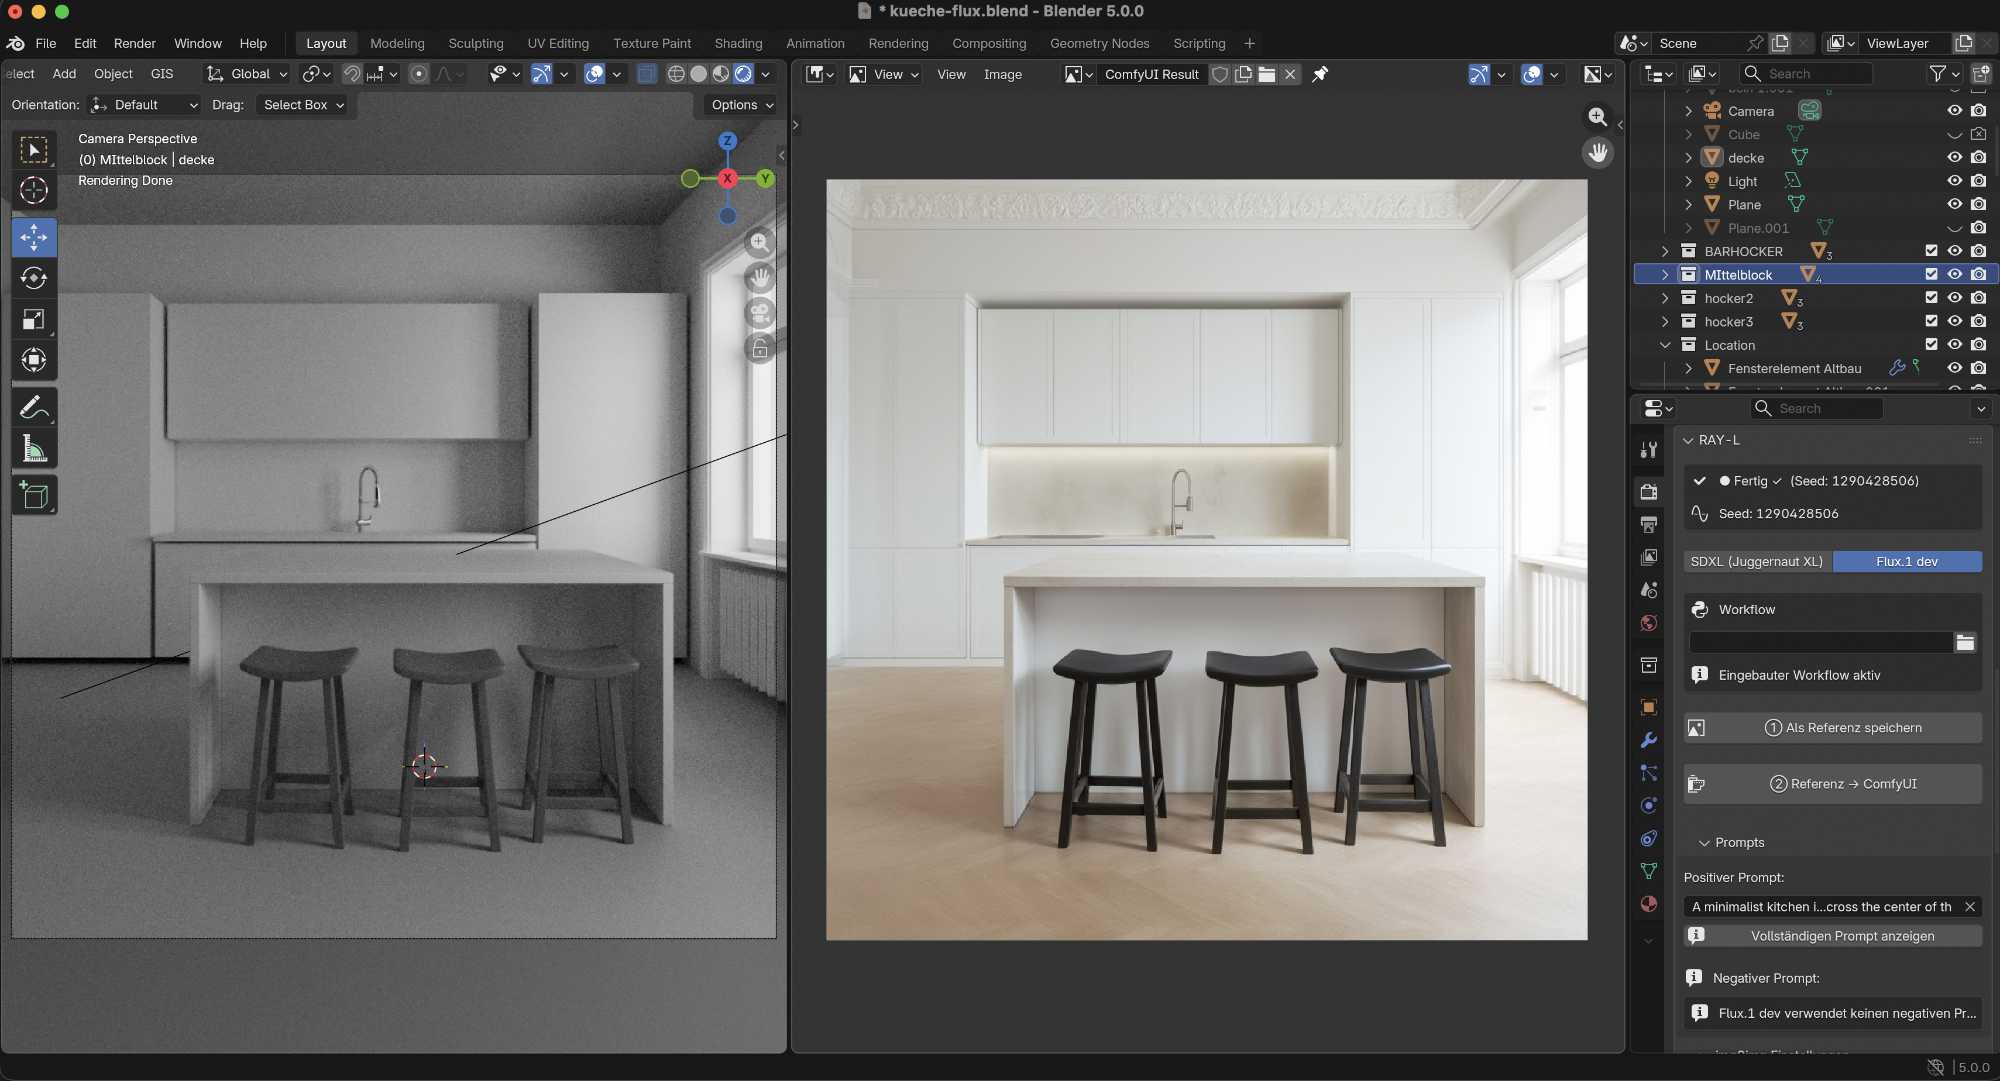This screenshot has width=2000, height=1081.
Task: Open the Output properties tab
Action: pos(1649,524)
